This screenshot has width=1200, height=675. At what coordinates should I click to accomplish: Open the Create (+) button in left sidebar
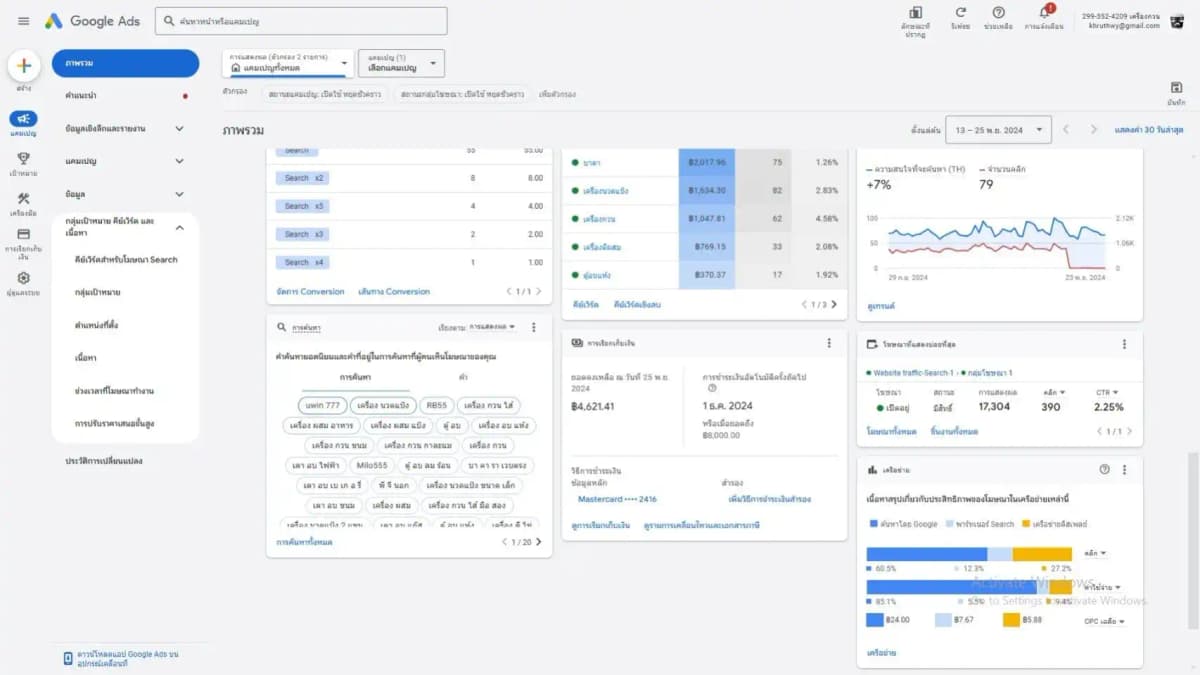pos(24,68)
